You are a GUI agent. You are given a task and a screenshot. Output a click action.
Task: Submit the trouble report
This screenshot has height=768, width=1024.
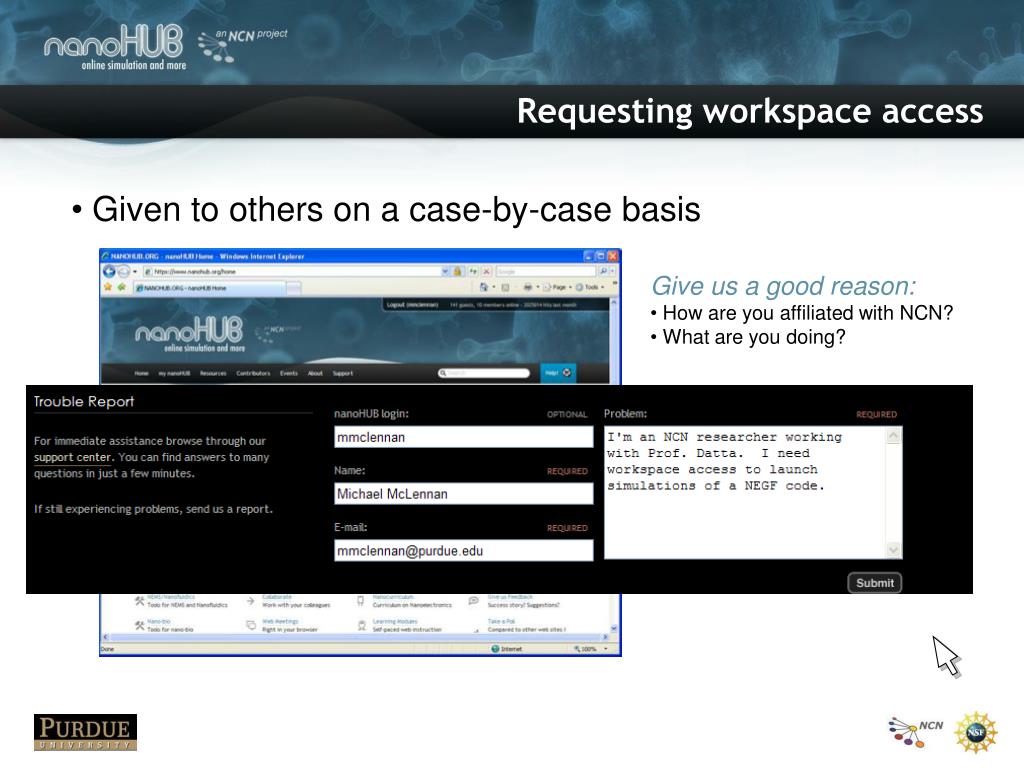pyautogui.click(x=875, y=583)
